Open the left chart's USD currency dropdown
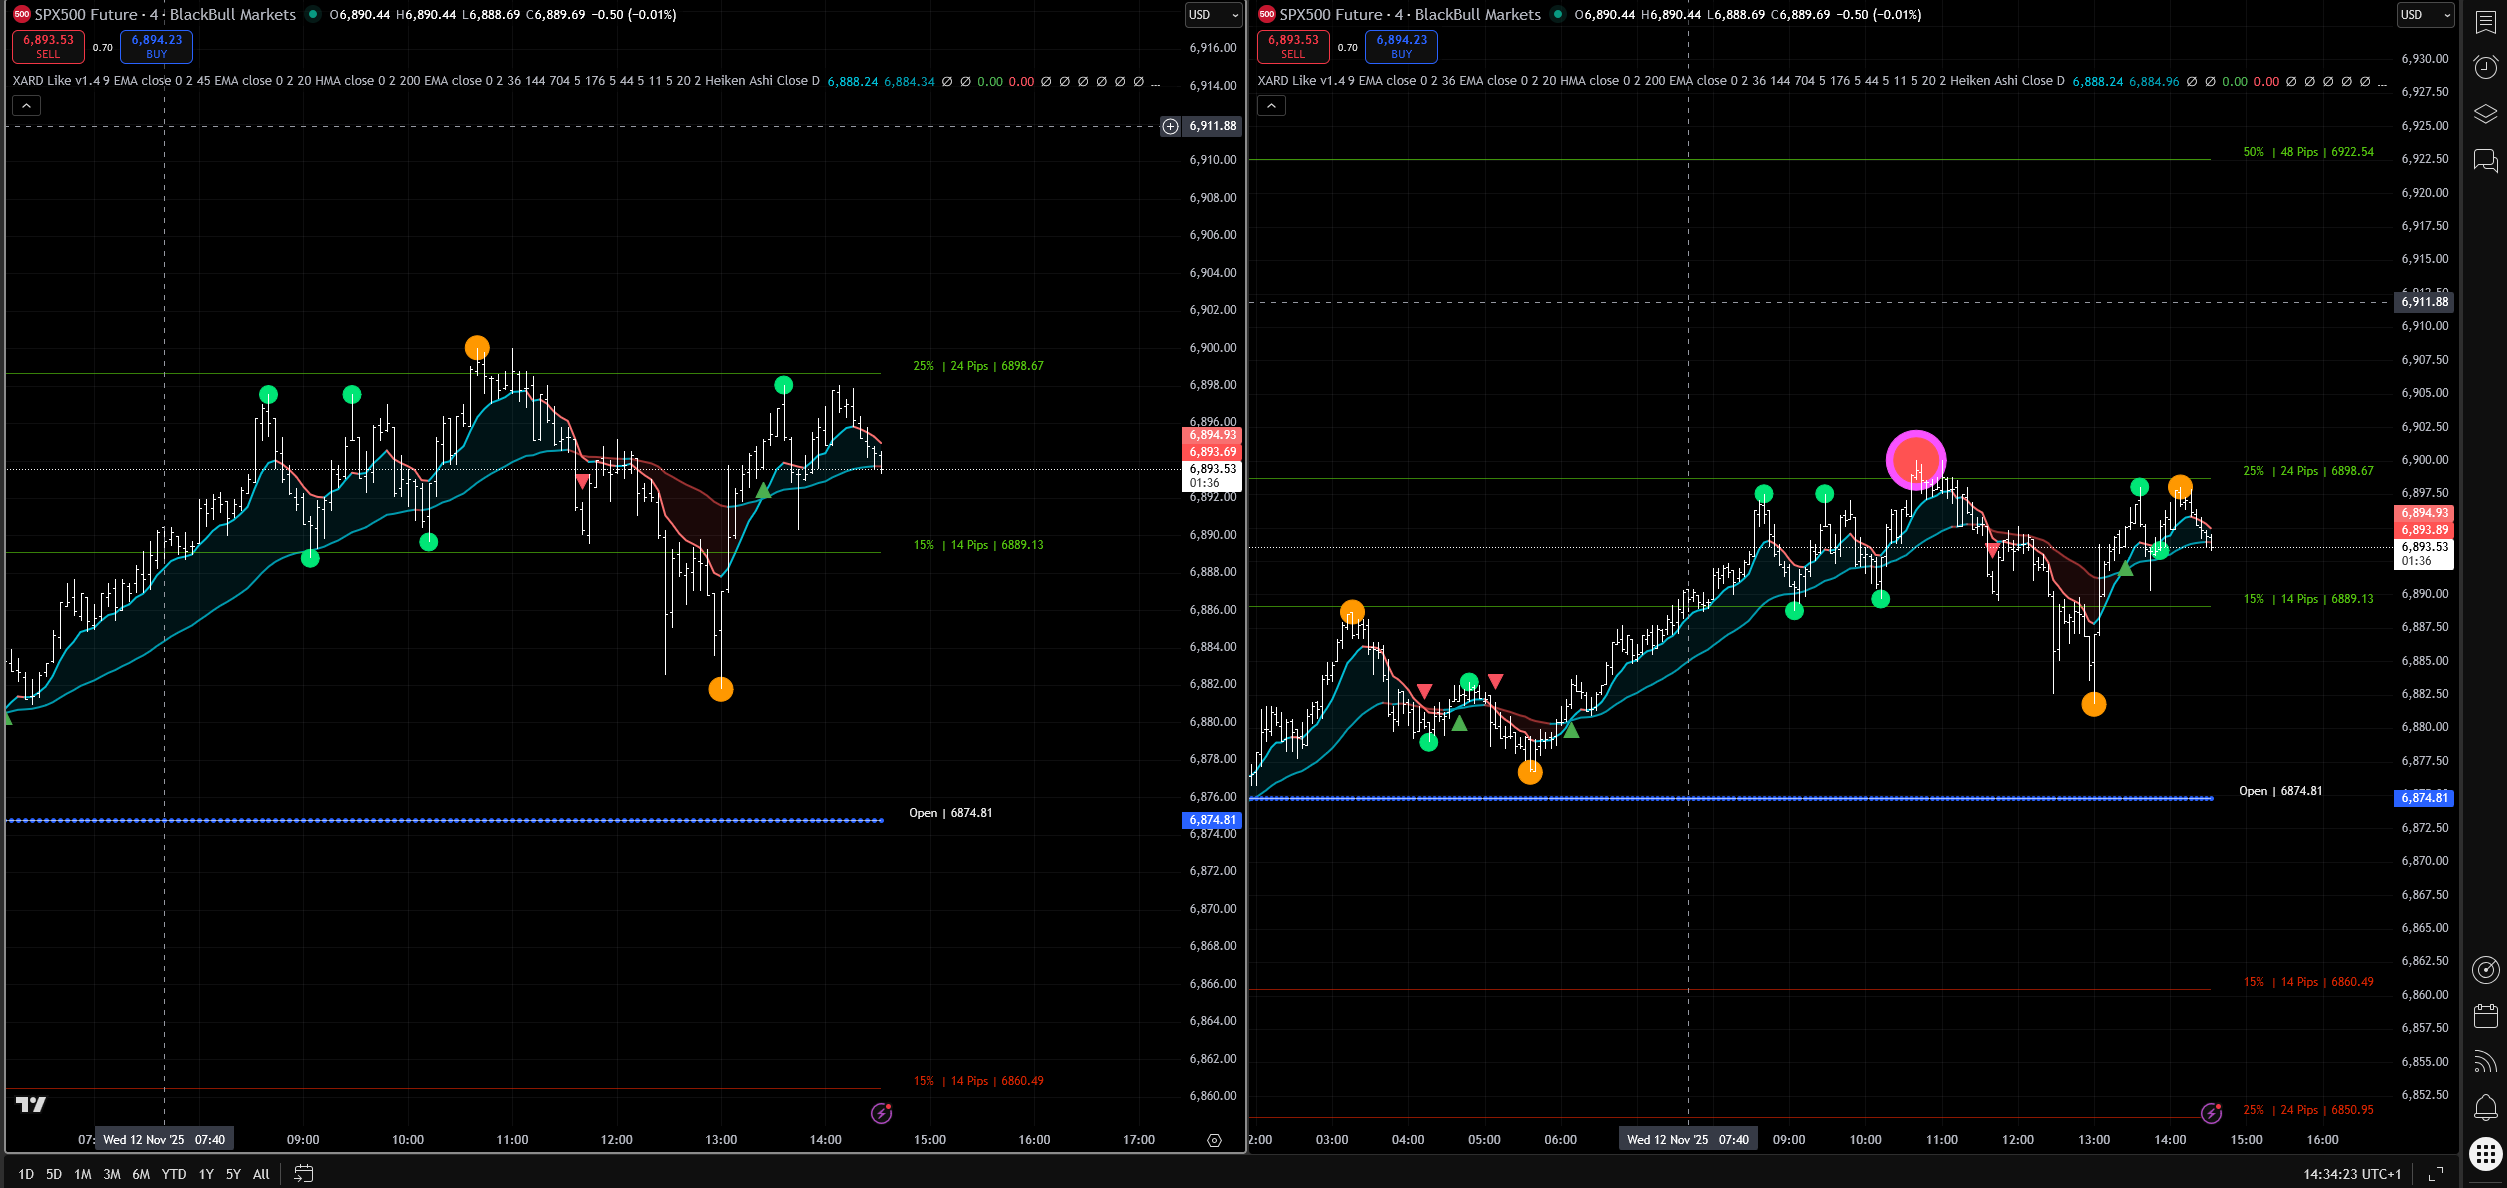Viewport: 2507px width, 1188px height. pos(1213,15)
